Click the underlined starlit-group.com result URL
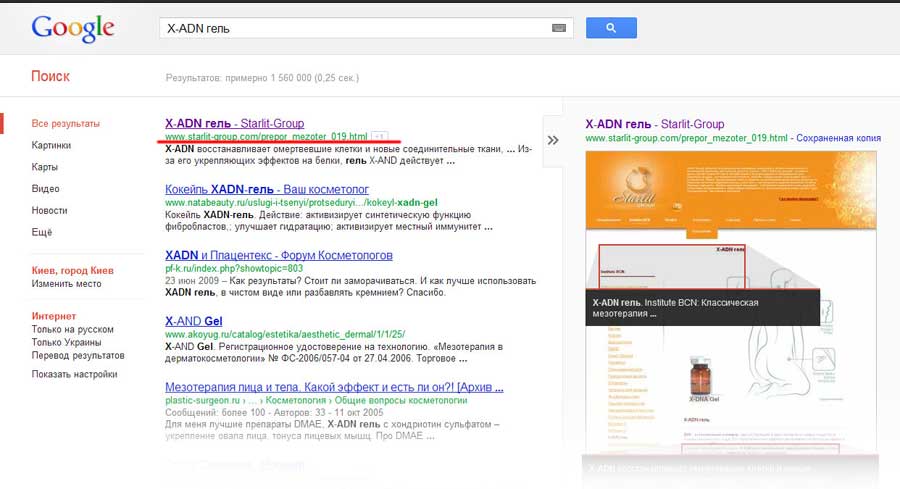 click(266, 137)
